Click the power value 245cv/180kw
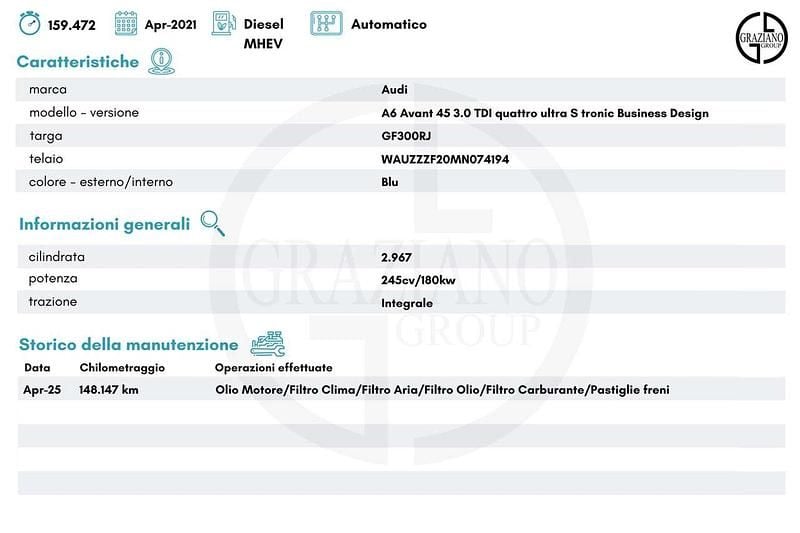 [x=418, y=280]
